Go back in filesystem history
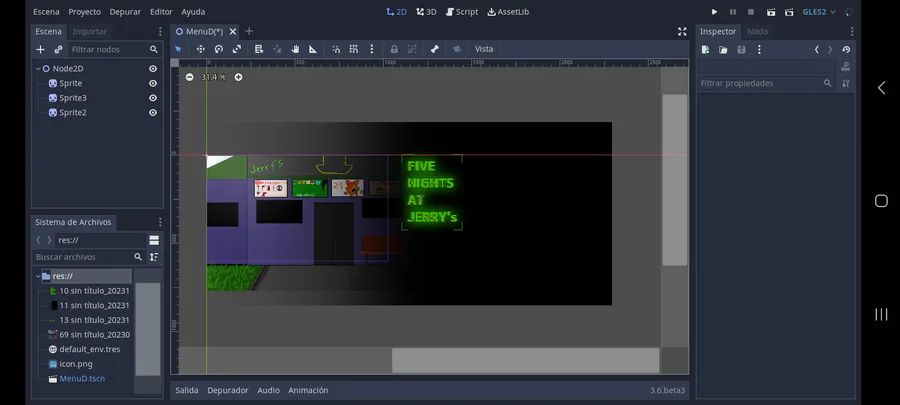The width and height of the screenshot is (900, 405). (x=38, y=240)
